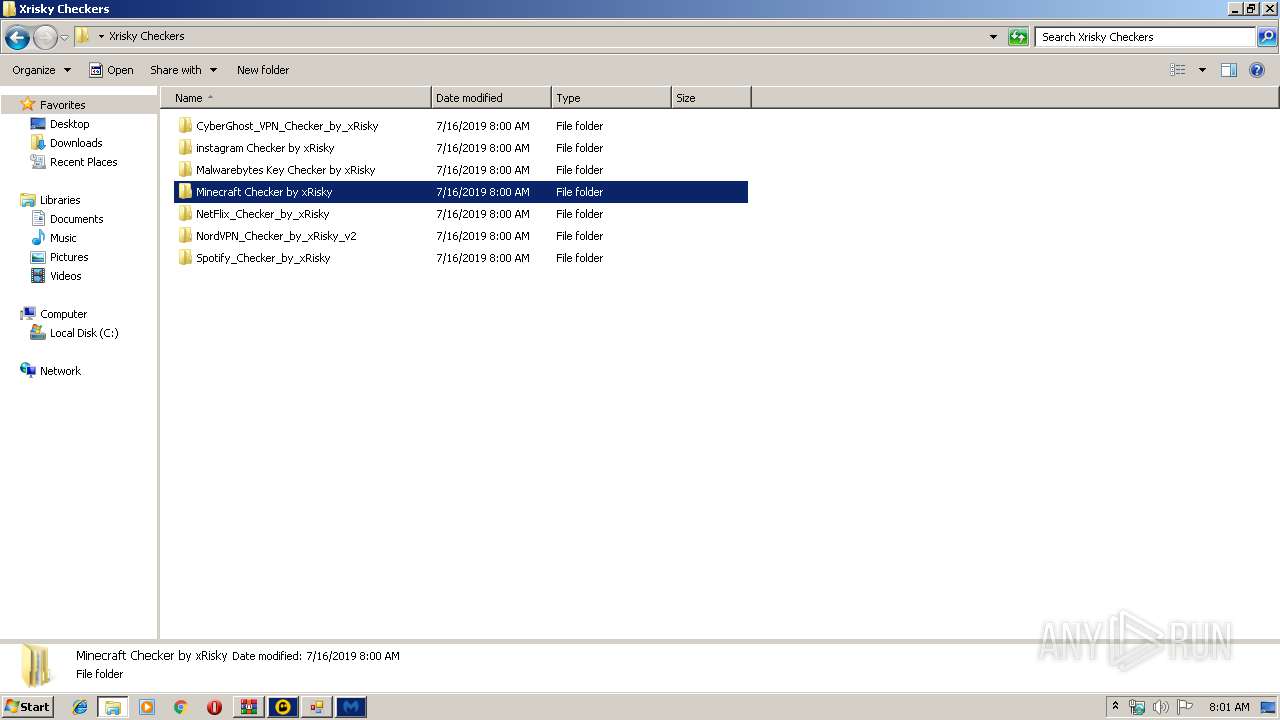
Task: Click Computer in navigation pane
Action: (x=63, y=314)
